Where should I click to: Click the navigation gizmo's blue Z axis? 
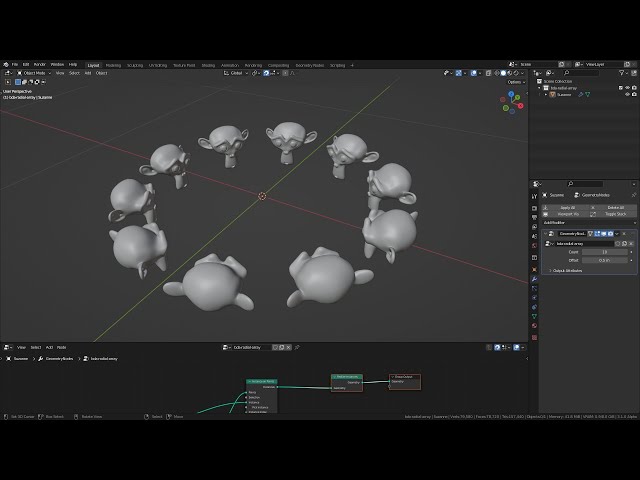pos(511,94)
